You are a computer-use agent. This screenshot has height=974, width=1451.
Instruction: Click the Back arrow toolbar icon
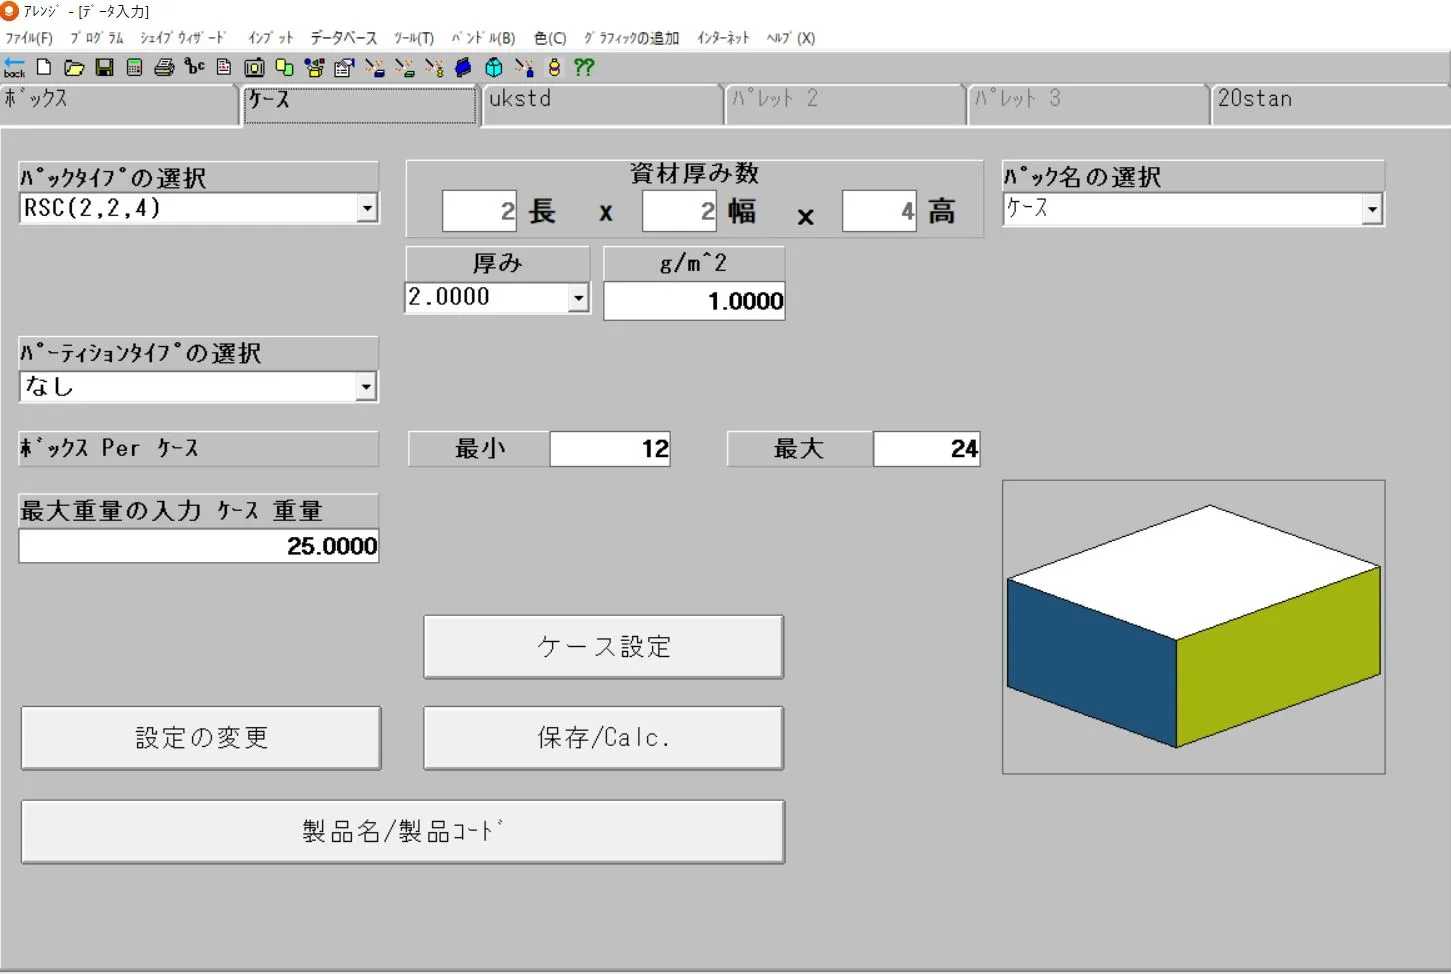point(14,68)
